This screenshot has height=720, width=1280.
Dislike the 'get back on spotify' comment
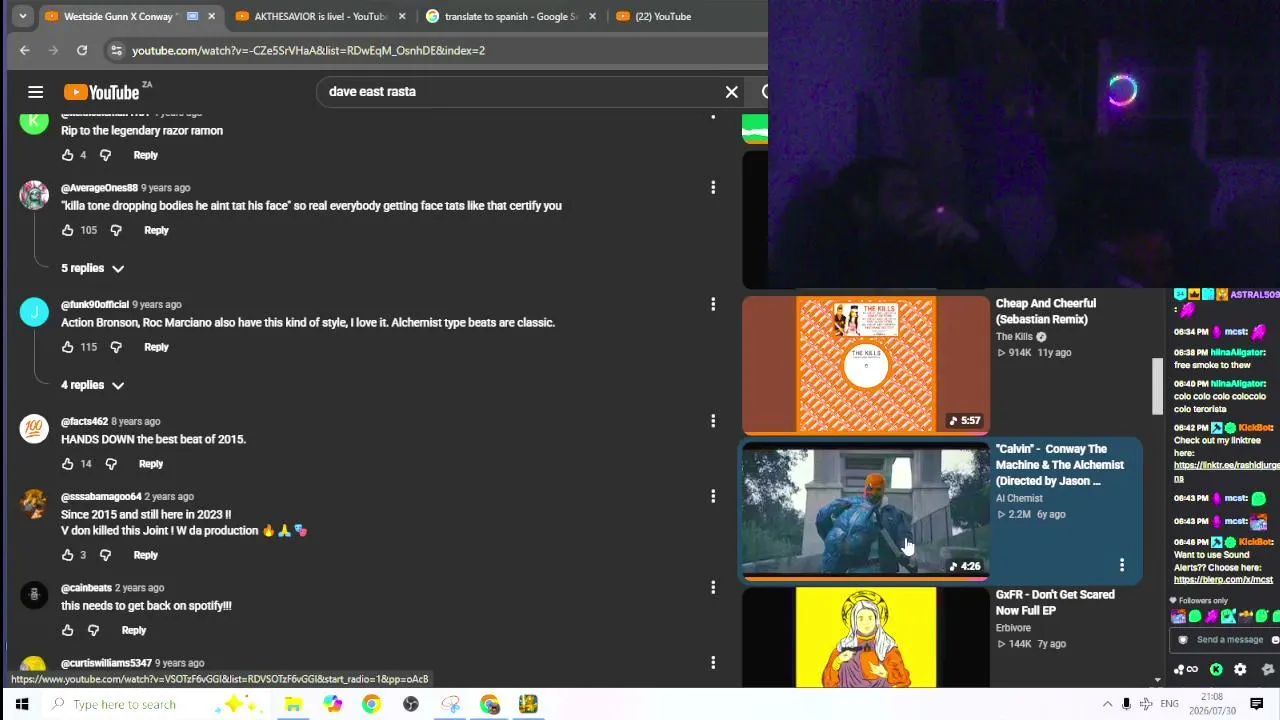(93, 630)
